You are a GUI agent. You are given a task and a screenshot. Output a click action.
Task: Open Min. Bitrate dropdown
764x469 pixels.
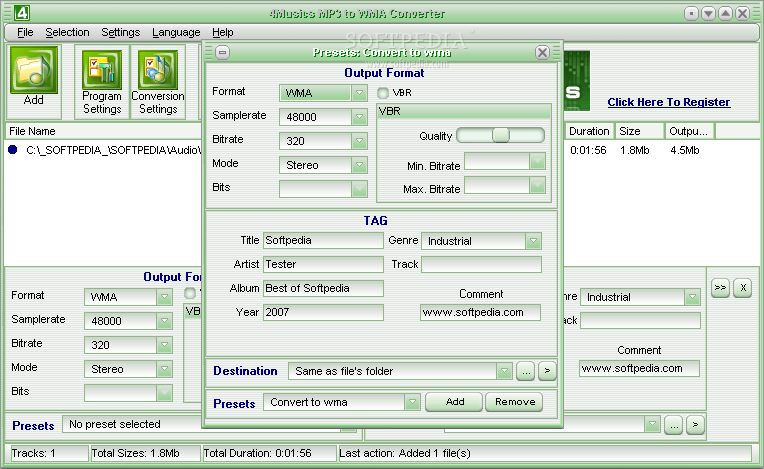pyautogui.click(x=537, y=161)
